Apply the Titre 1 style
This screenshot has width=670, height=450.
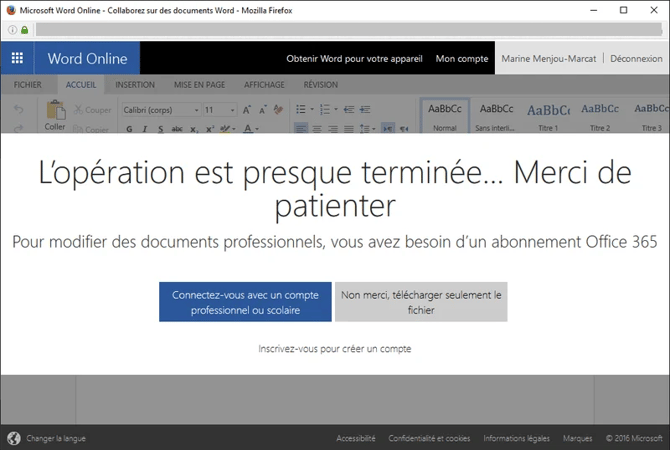548,116
